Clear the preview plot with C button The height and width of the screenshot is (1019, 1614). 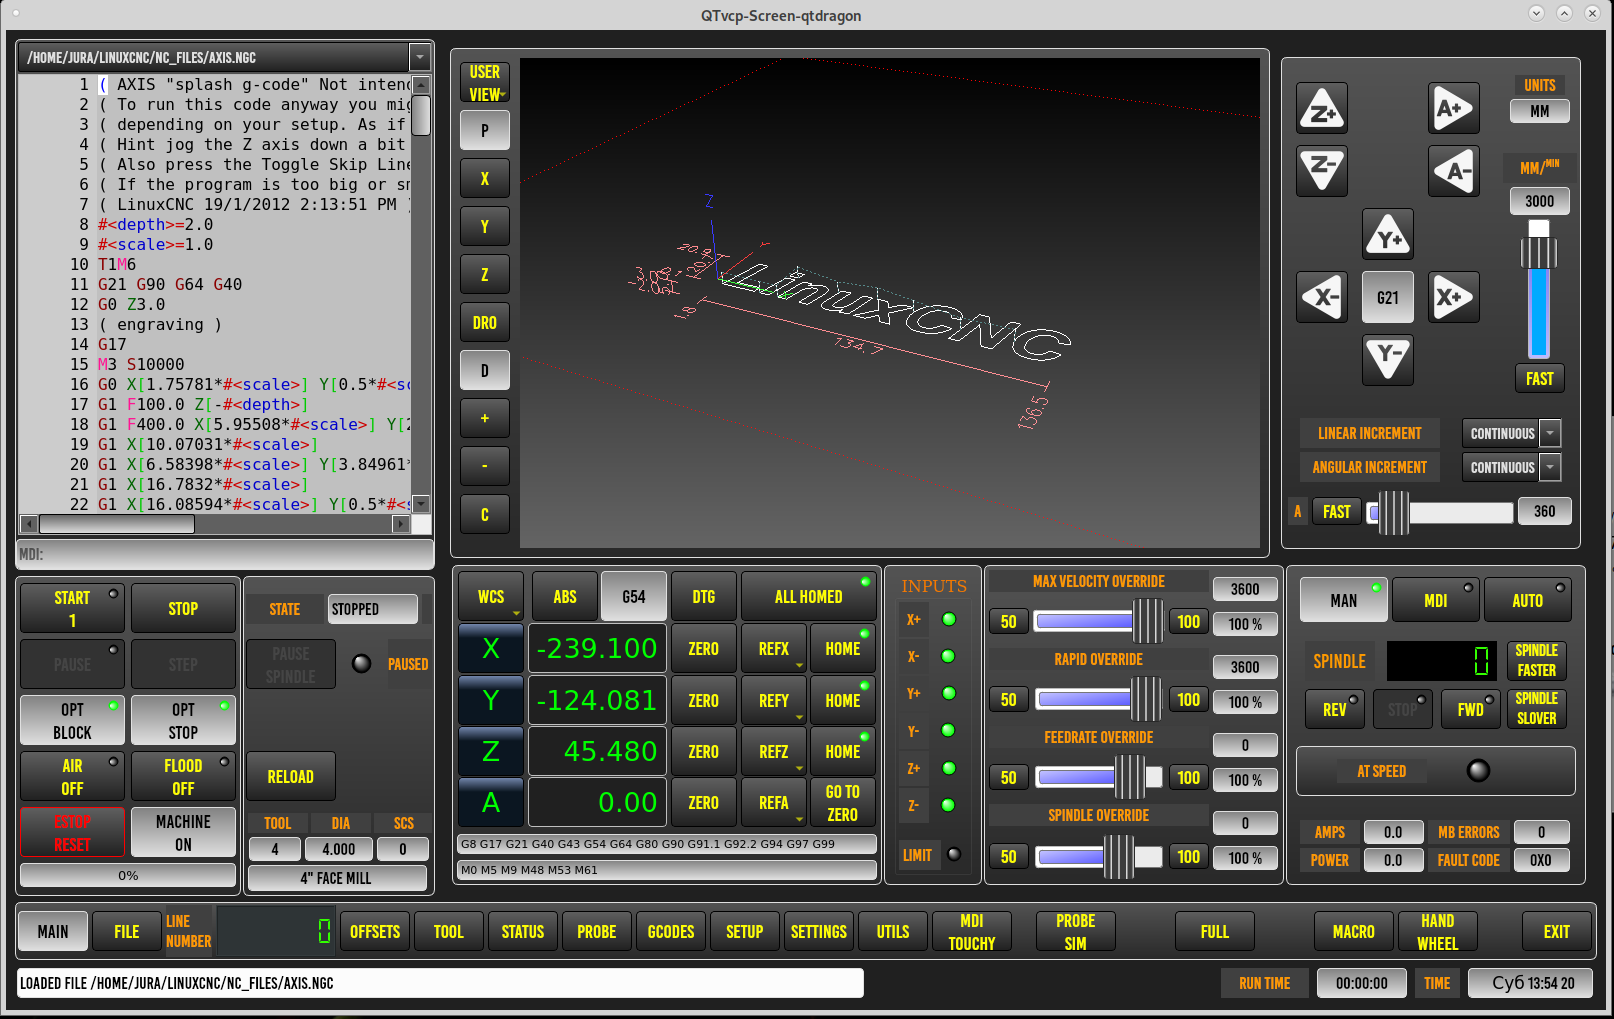[485, 514]
